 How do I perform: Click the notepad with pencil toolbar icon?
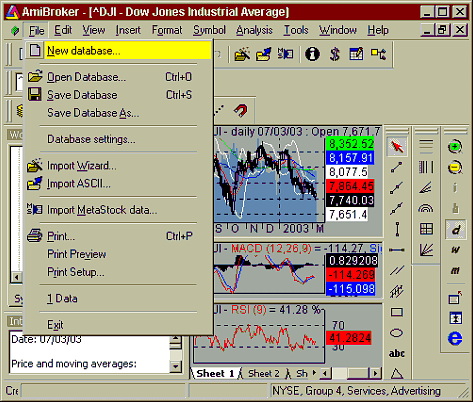(x=356, y=54)
